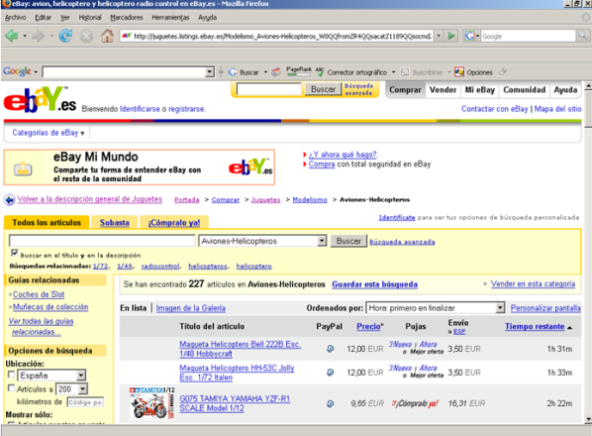592x436 pixels.
Task: Click the Mi eBay navigation tab
Action: pyautogui.click(x=480, y=90)
